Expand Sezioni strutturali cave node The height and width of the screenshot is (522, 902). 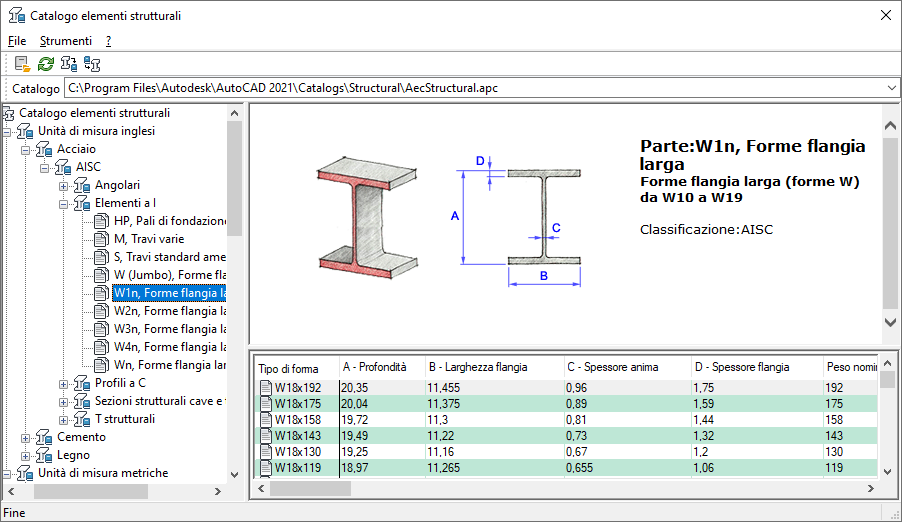(x=63, y=402)
